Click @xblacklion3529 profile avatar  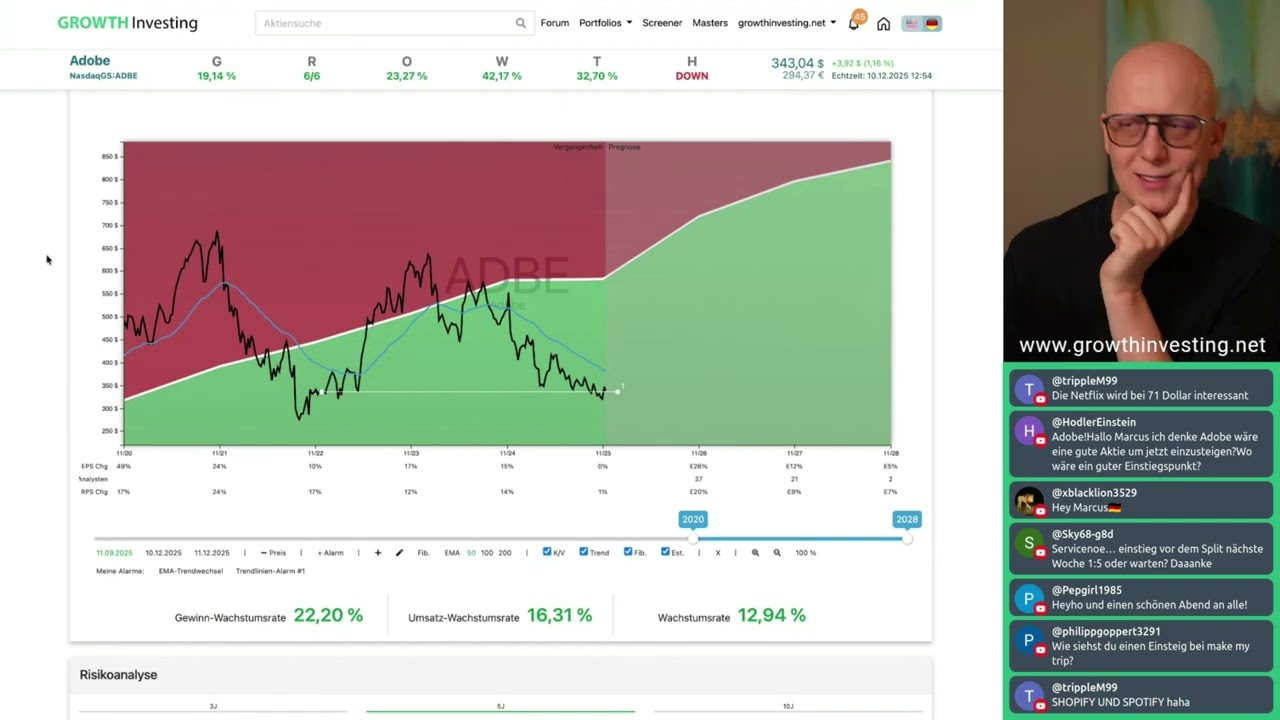click(1029, 500)
